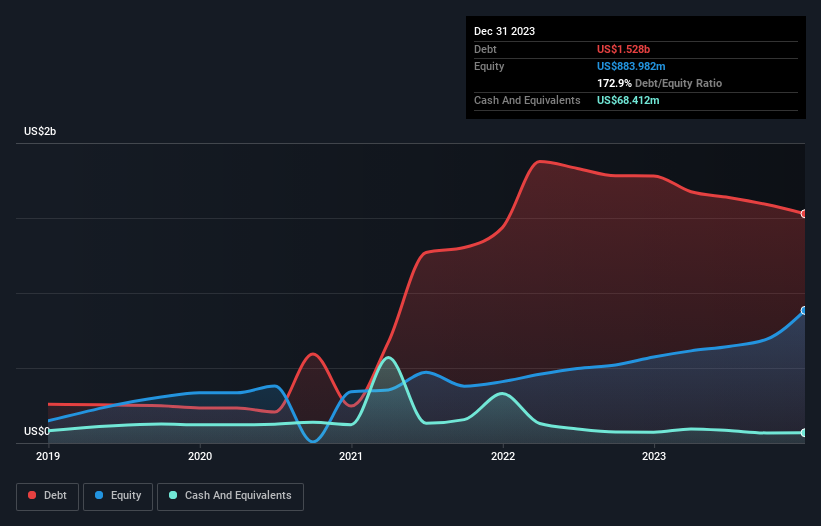
Task: Select the 2019 x-axis label
Action: coord(48,456)
